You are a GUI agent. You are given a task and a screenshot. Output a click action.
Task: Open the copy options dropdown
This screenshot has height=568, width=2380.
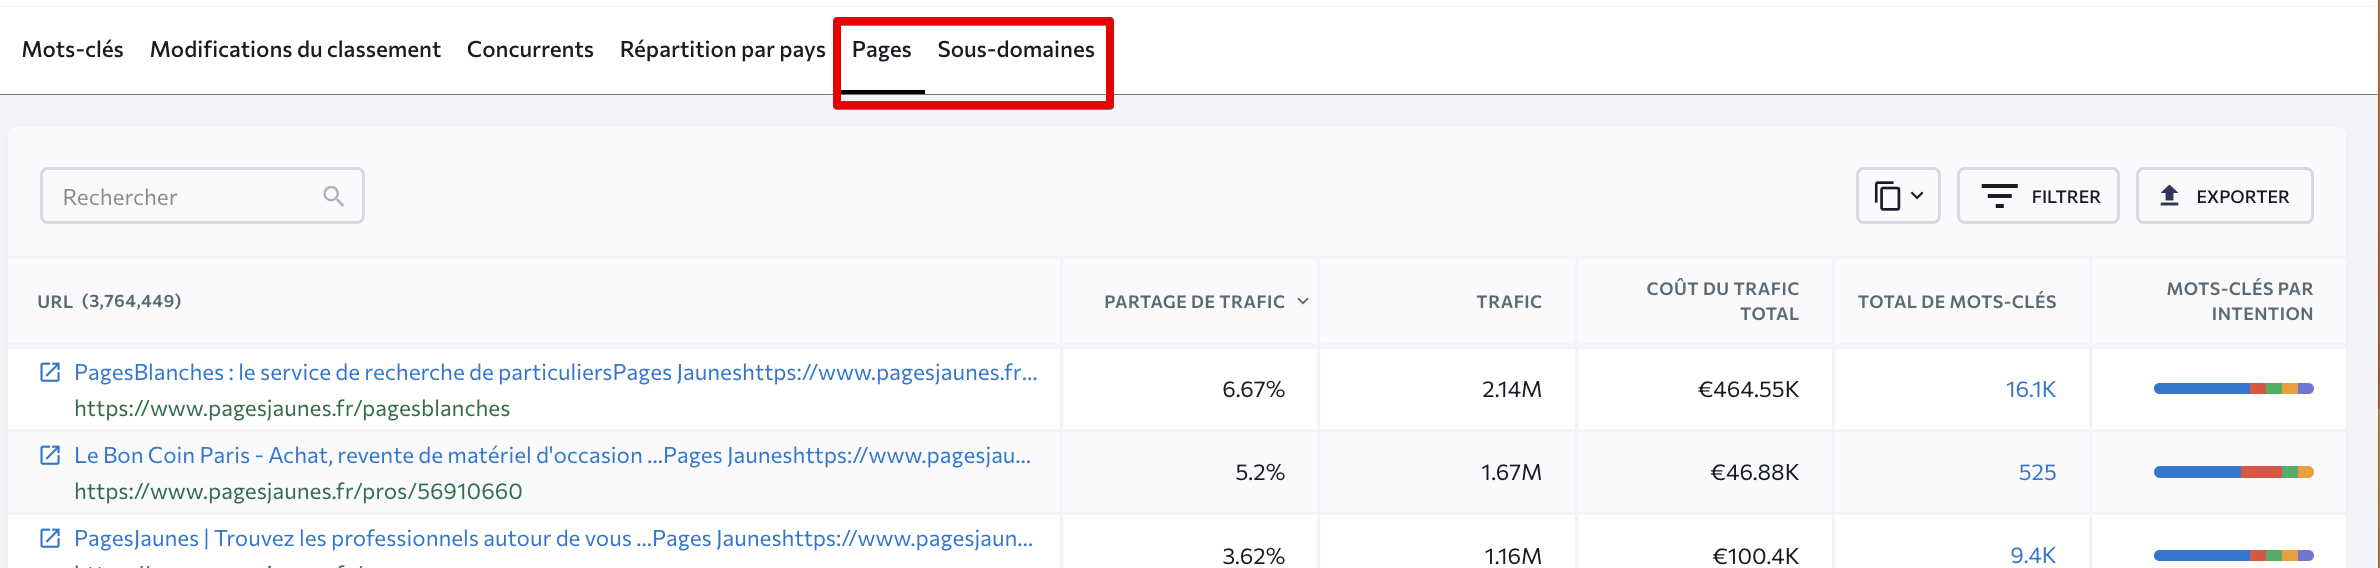point(1898,196)
